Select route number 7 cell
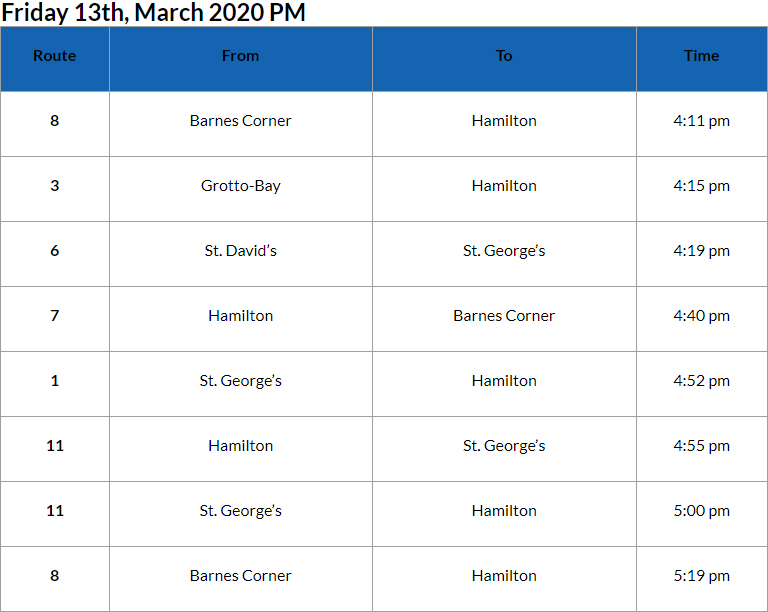 pyautogui.click(x=54, y=316)
